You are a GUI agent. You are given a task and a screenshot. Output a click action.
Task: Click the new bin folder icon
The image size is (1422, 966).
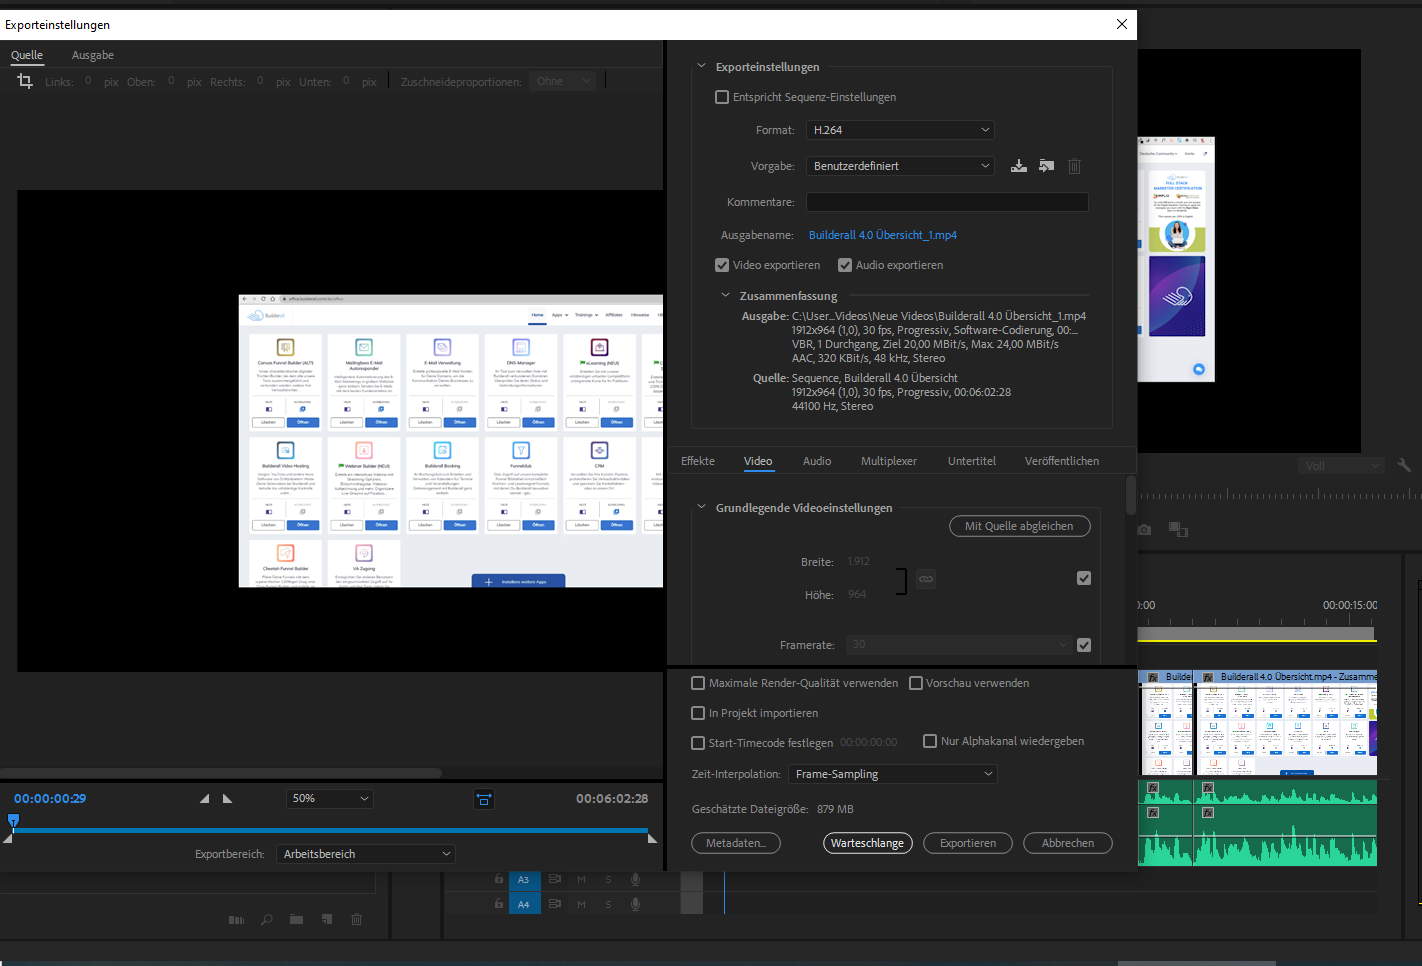(297, 919)
